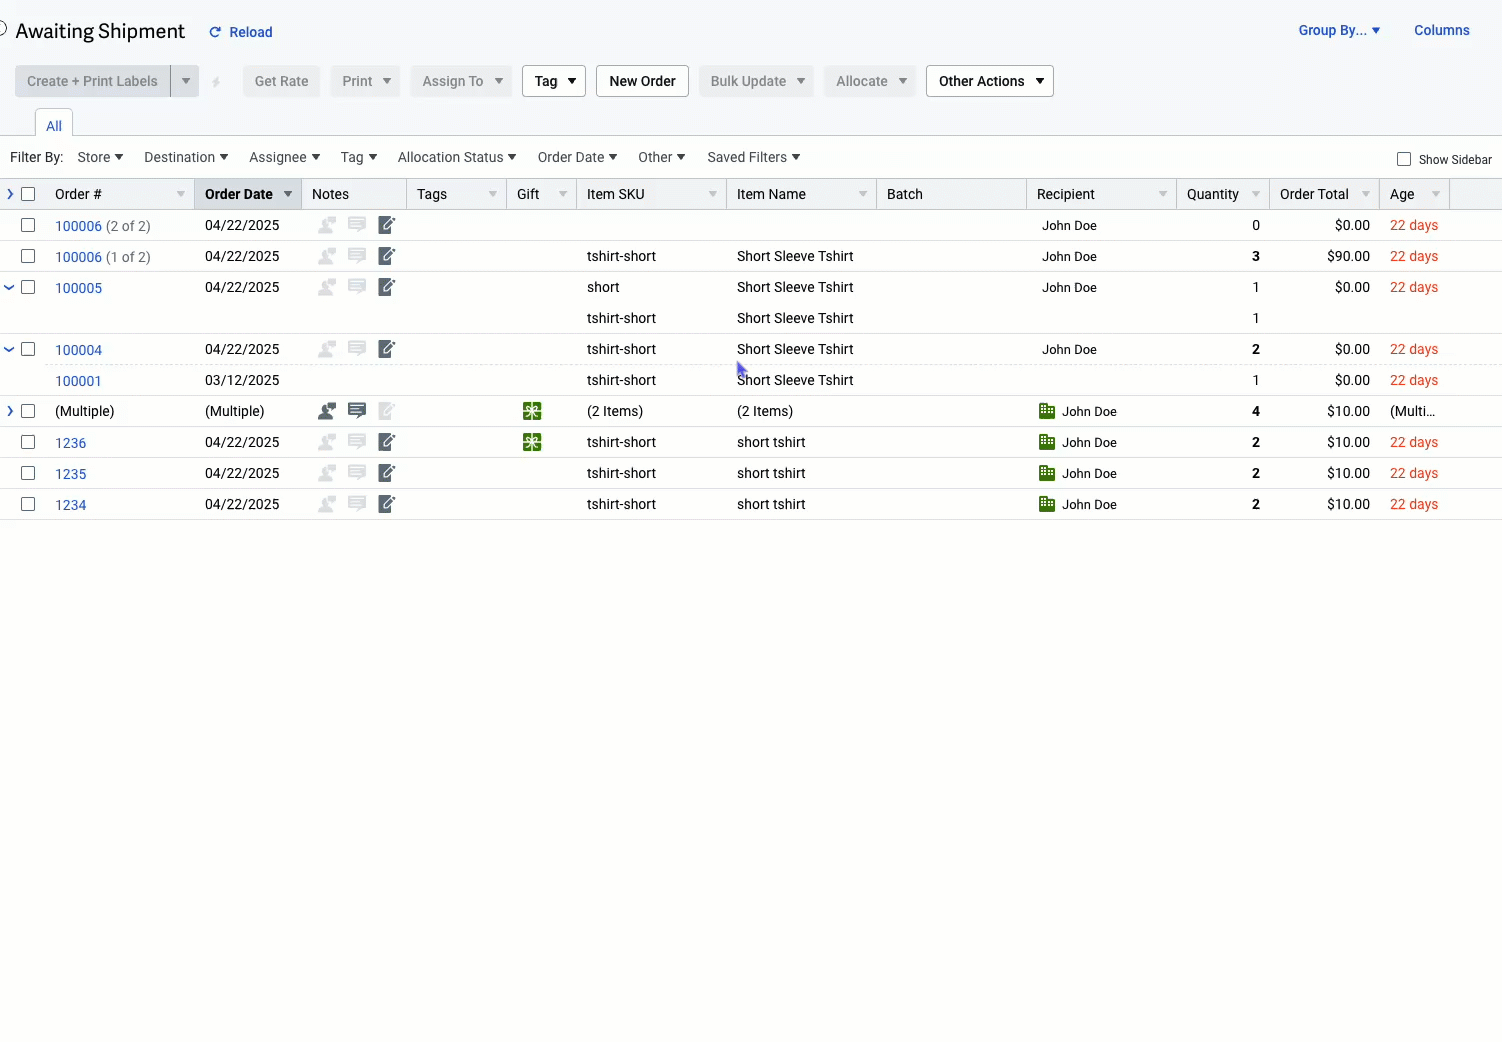Click the Reload refresh icon
Screen dimensions: 1502x1042
click(x=214, y=31)
